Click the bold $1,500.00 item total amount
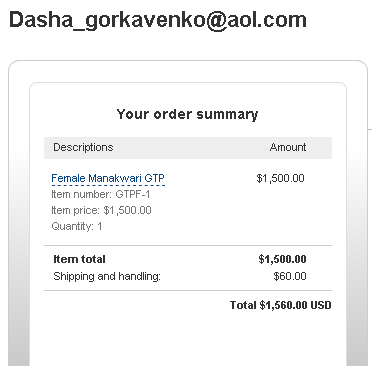 click(x=282, y=259)
